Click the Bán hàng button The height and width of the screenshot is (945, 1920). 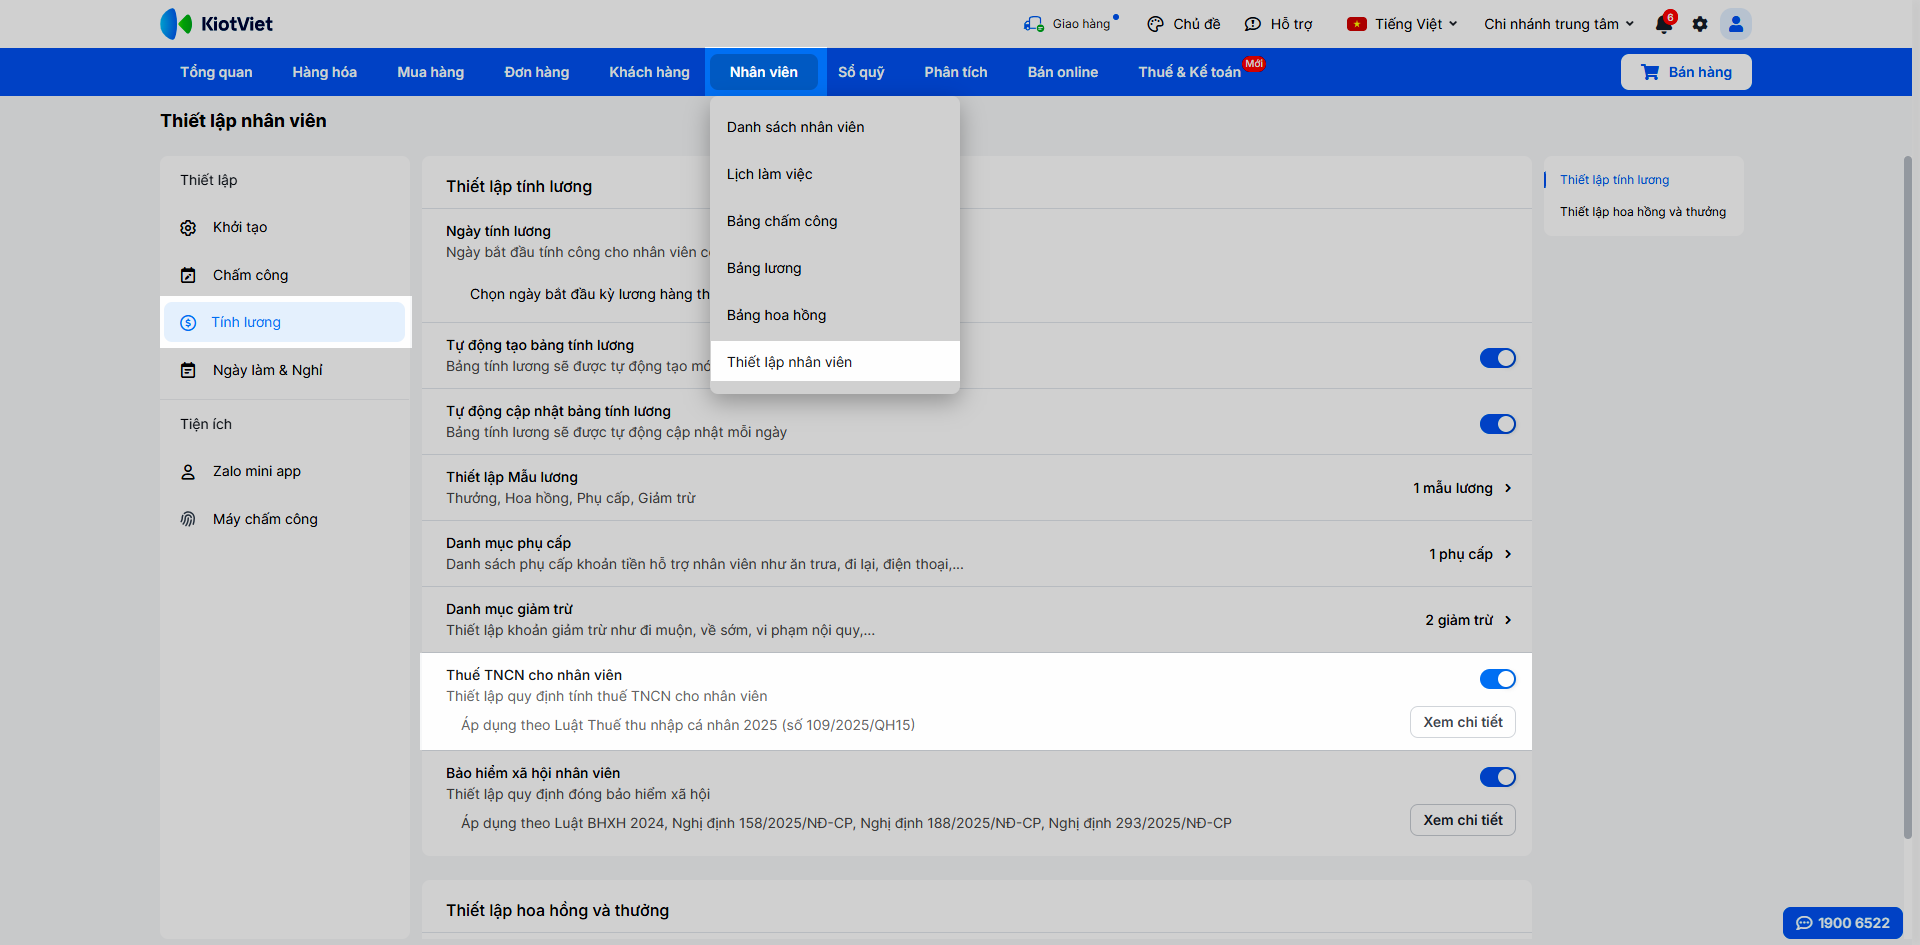(x=1686, y=72)
